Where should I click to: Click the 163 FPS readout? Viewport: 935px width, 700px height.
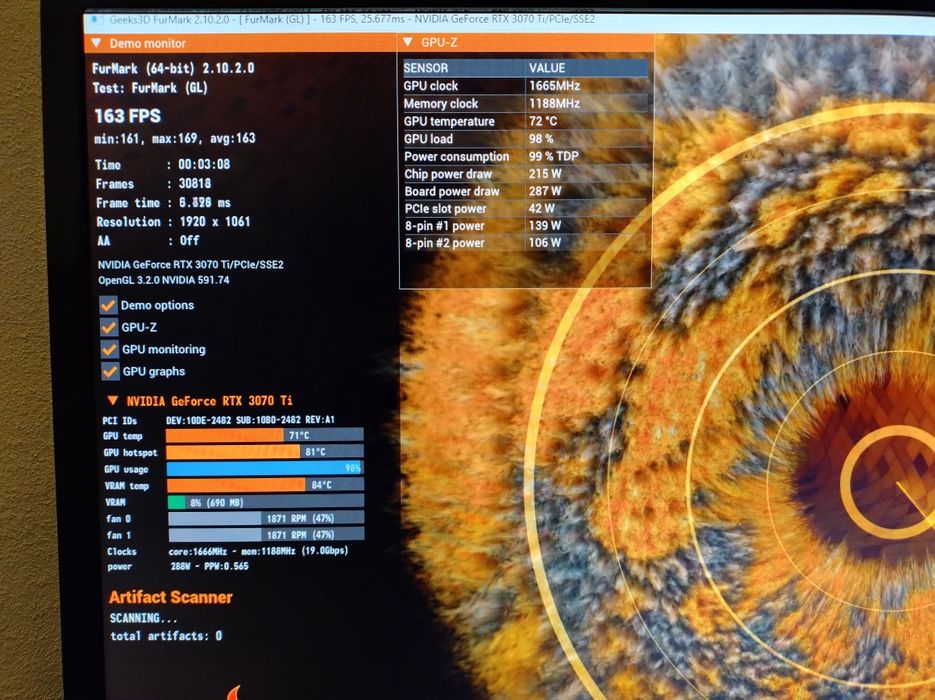coord(128,116)
